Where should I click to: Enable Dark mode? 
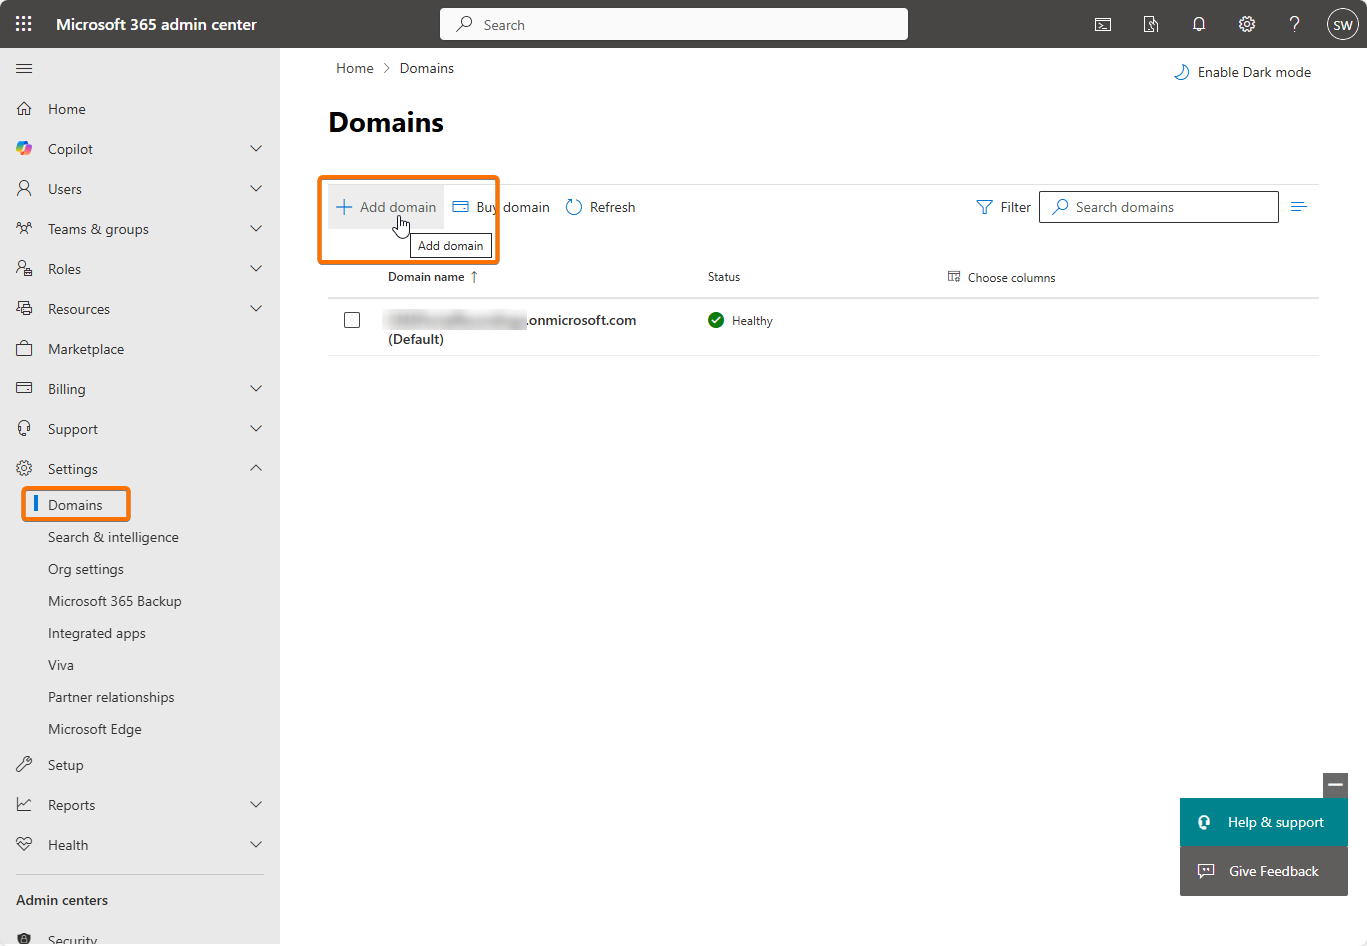point(1242,72)
